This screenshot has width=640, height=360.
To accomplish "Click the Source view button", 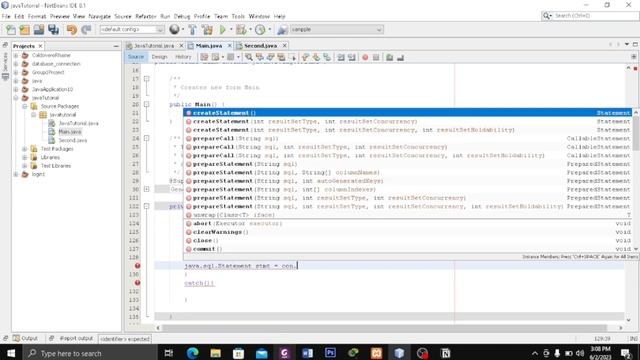I will [x=136, y=57].
